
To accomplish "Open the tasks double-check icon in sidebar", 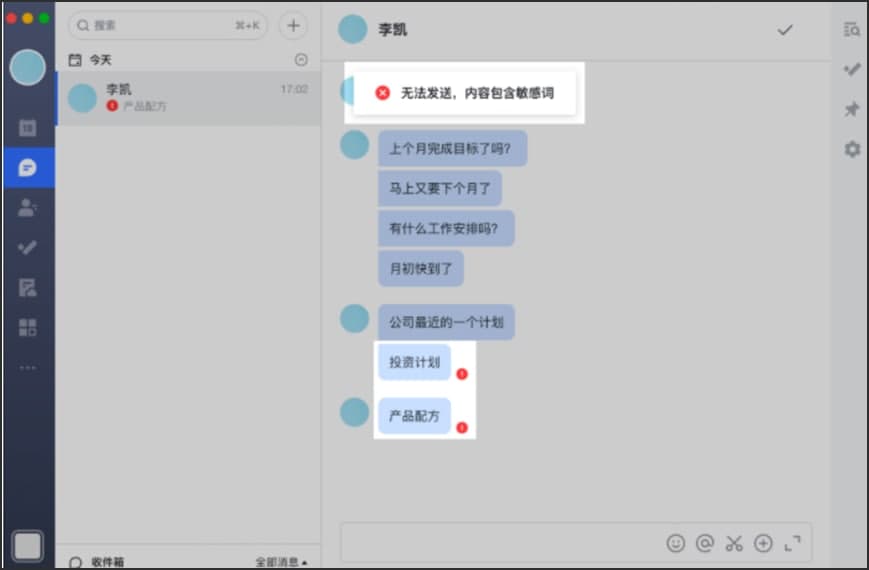I will tap(28, 247).
